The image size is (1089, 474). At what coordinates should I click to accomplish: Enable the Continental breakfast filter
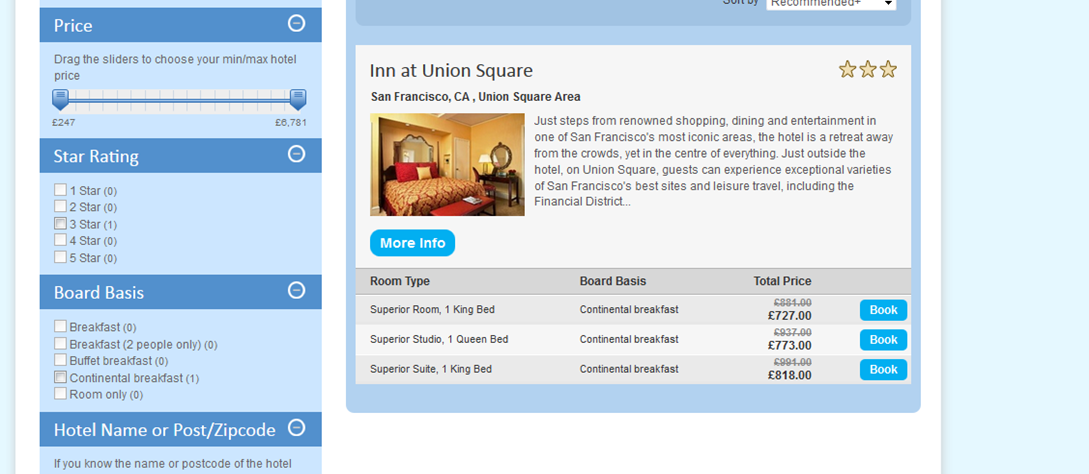pyautogui.click(x=61, y=377)
